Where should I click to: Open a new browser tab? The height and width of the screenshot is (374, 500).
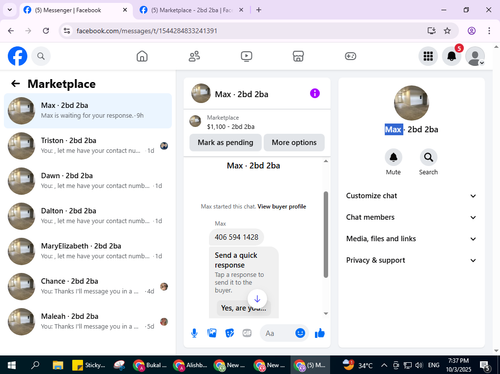(x=258, y=10)
